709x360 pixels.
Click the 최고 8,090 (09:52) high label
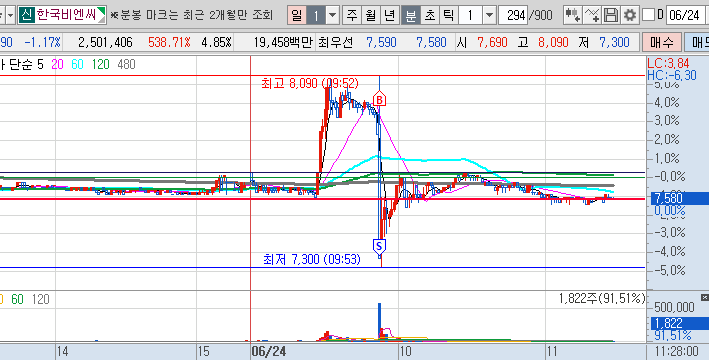coord(310,83)
